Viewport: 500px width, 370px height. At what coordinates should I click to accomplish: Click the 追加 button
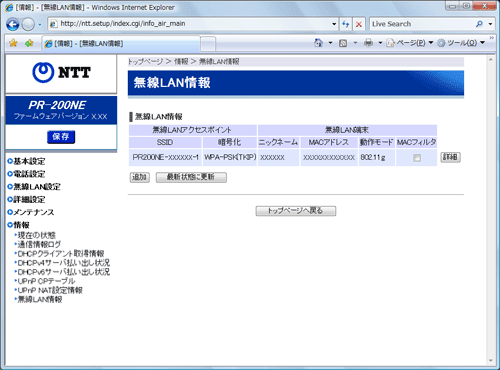pyautogui.click(x=140, y=177)
